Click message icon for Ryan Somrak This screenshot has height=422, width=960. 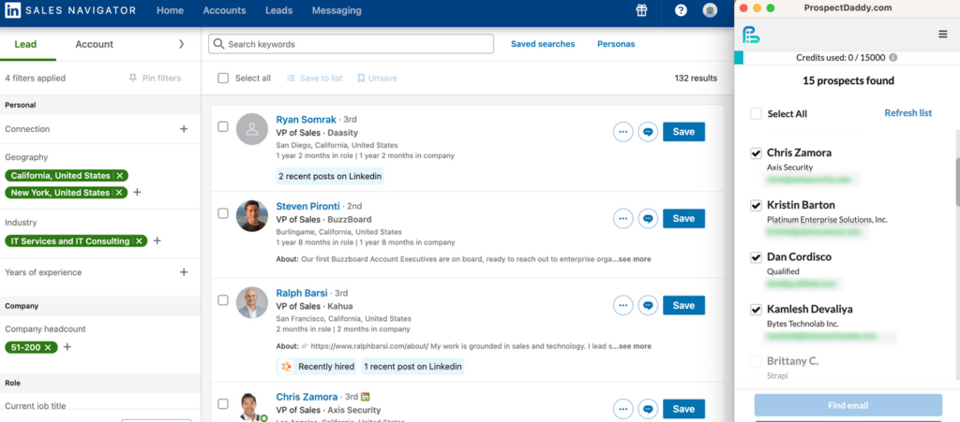pyautogui.click(x=648, y=132)
